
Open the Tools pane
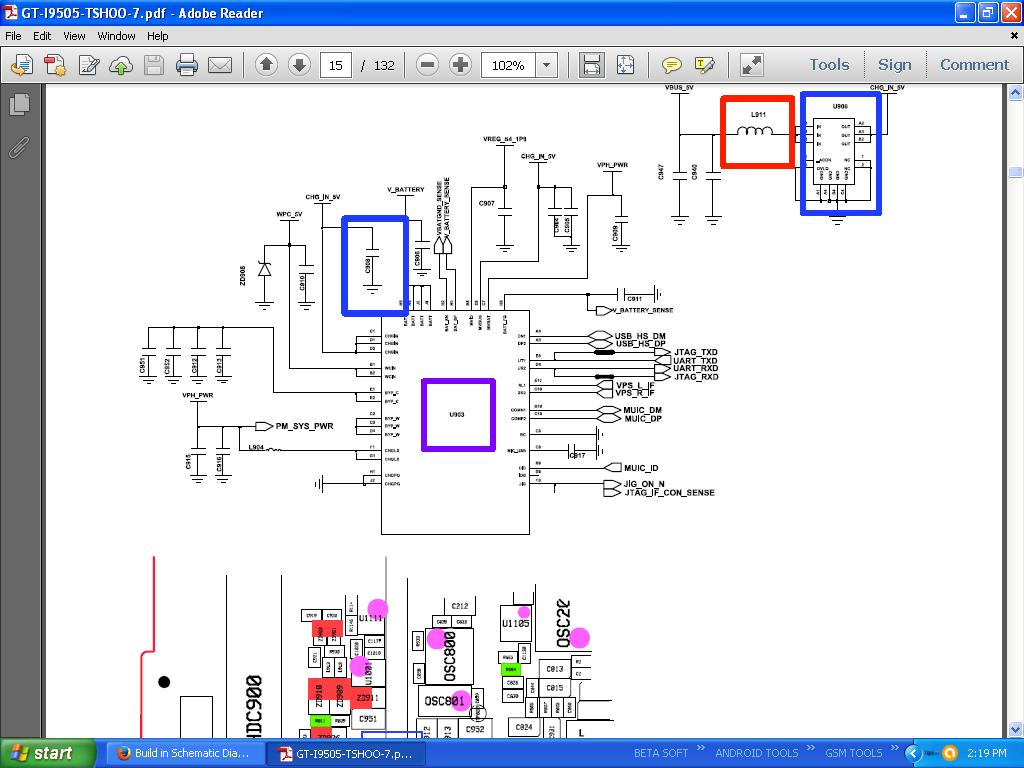829,65
